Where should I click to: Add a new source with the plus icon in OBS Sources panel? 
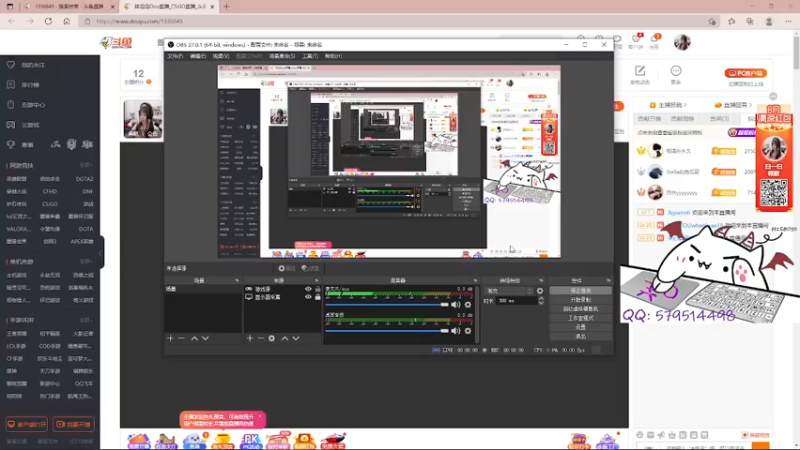tap(250, 338)
